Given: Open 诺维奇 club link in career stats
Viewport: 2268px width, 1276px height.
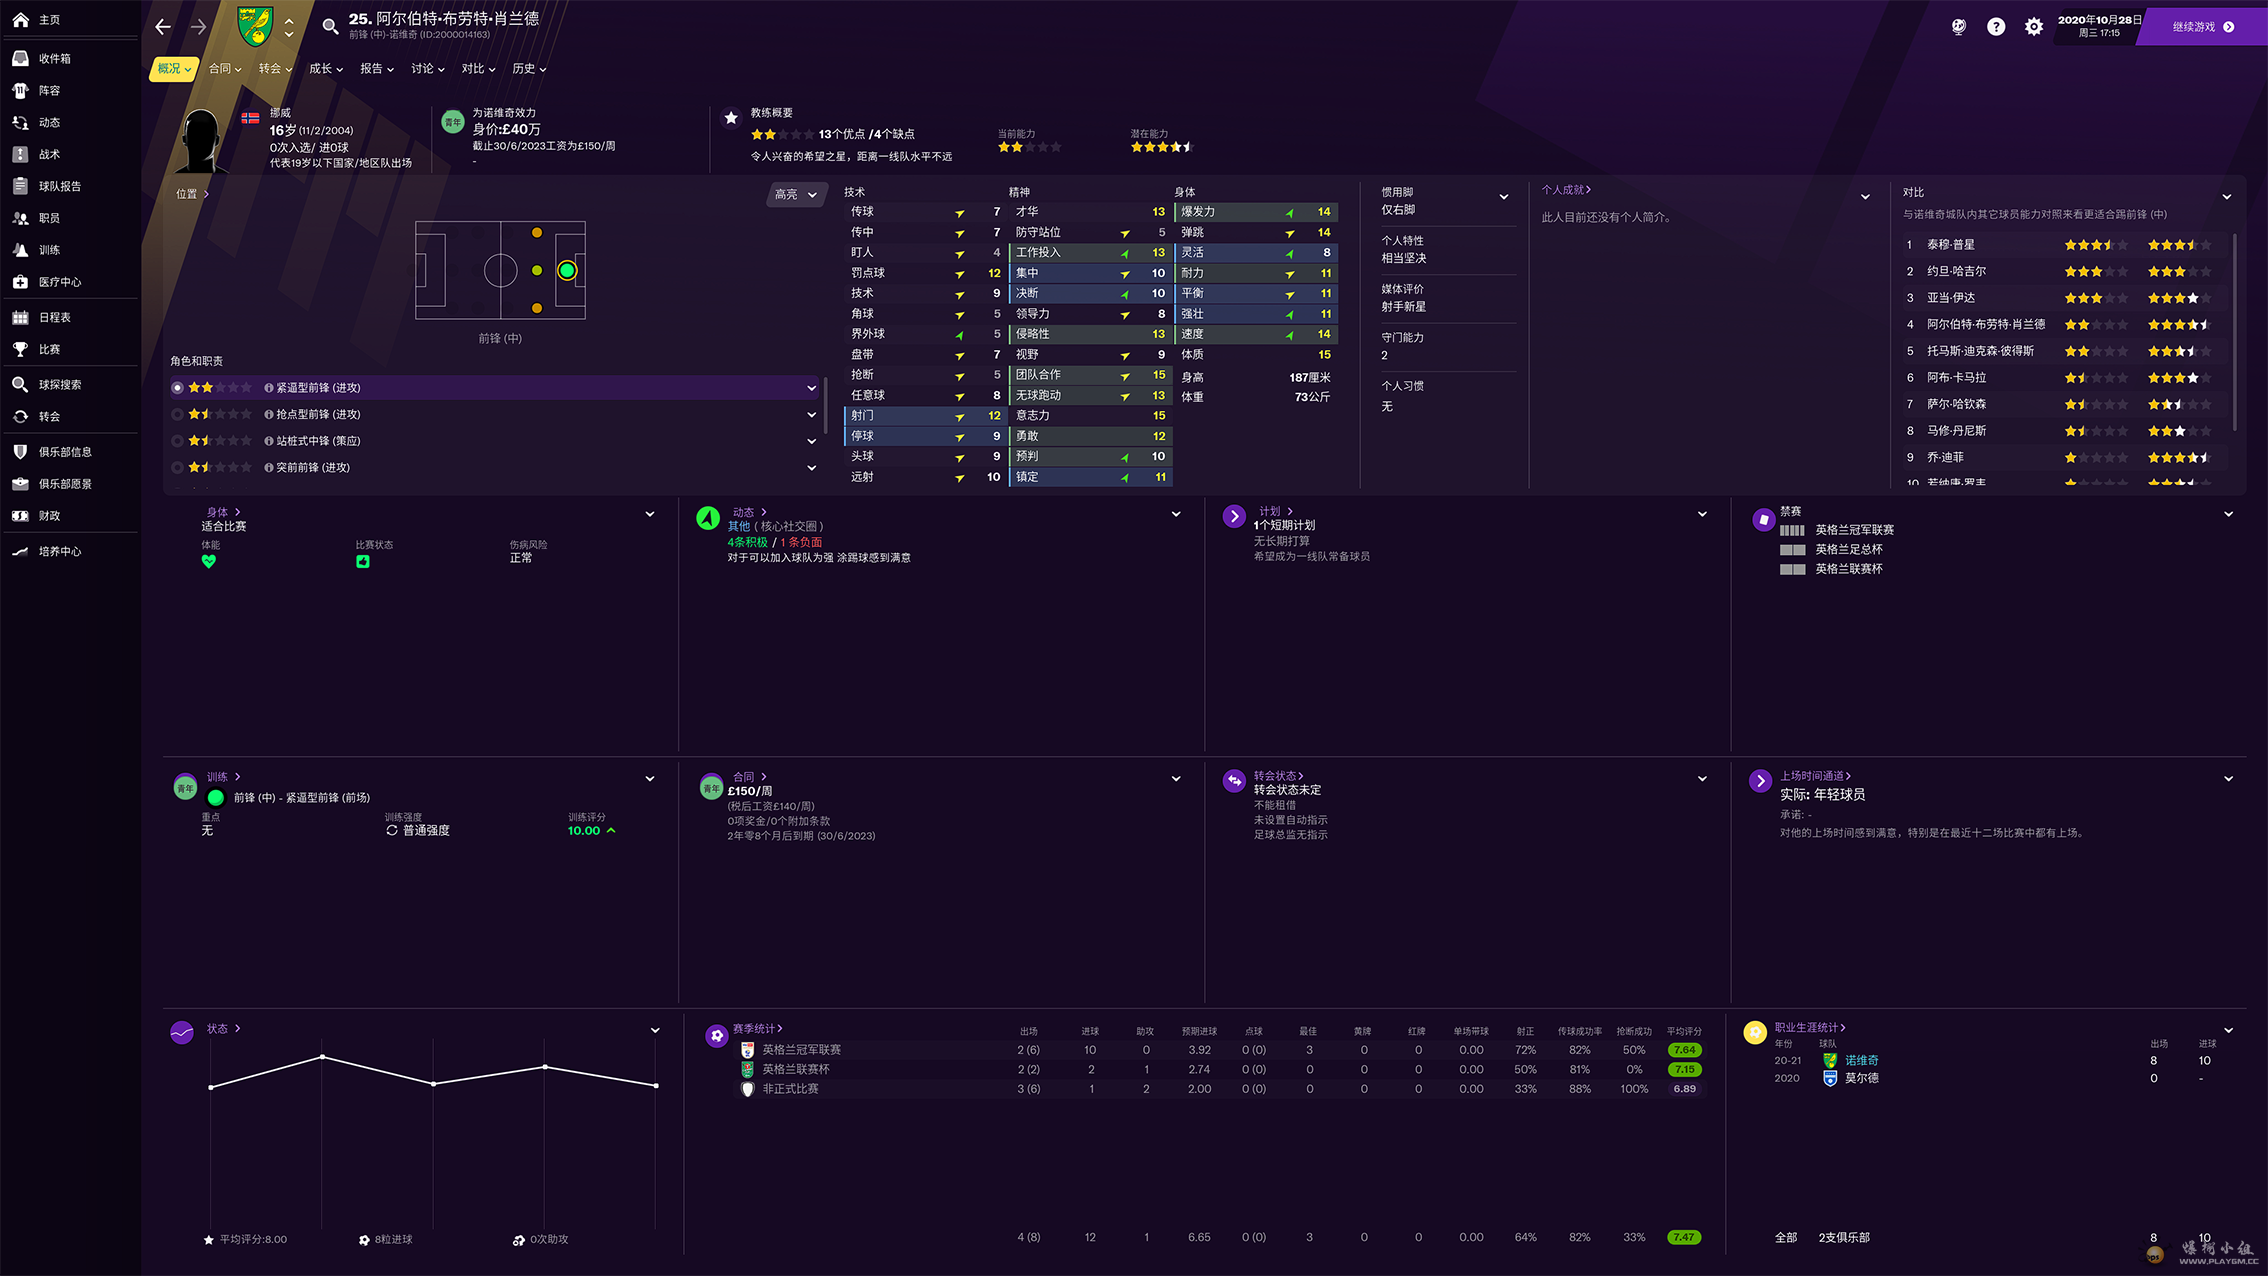Looking at the screenshot, I should tap(1861, 1060).
